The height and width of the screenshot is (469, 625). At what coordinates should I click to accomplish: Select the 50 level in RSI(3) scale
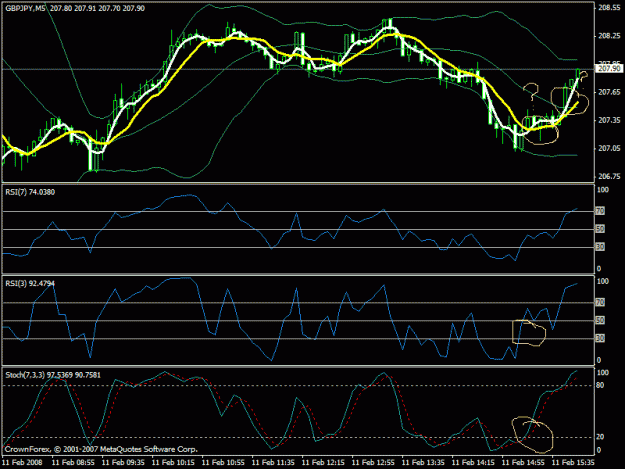point(600,320)
